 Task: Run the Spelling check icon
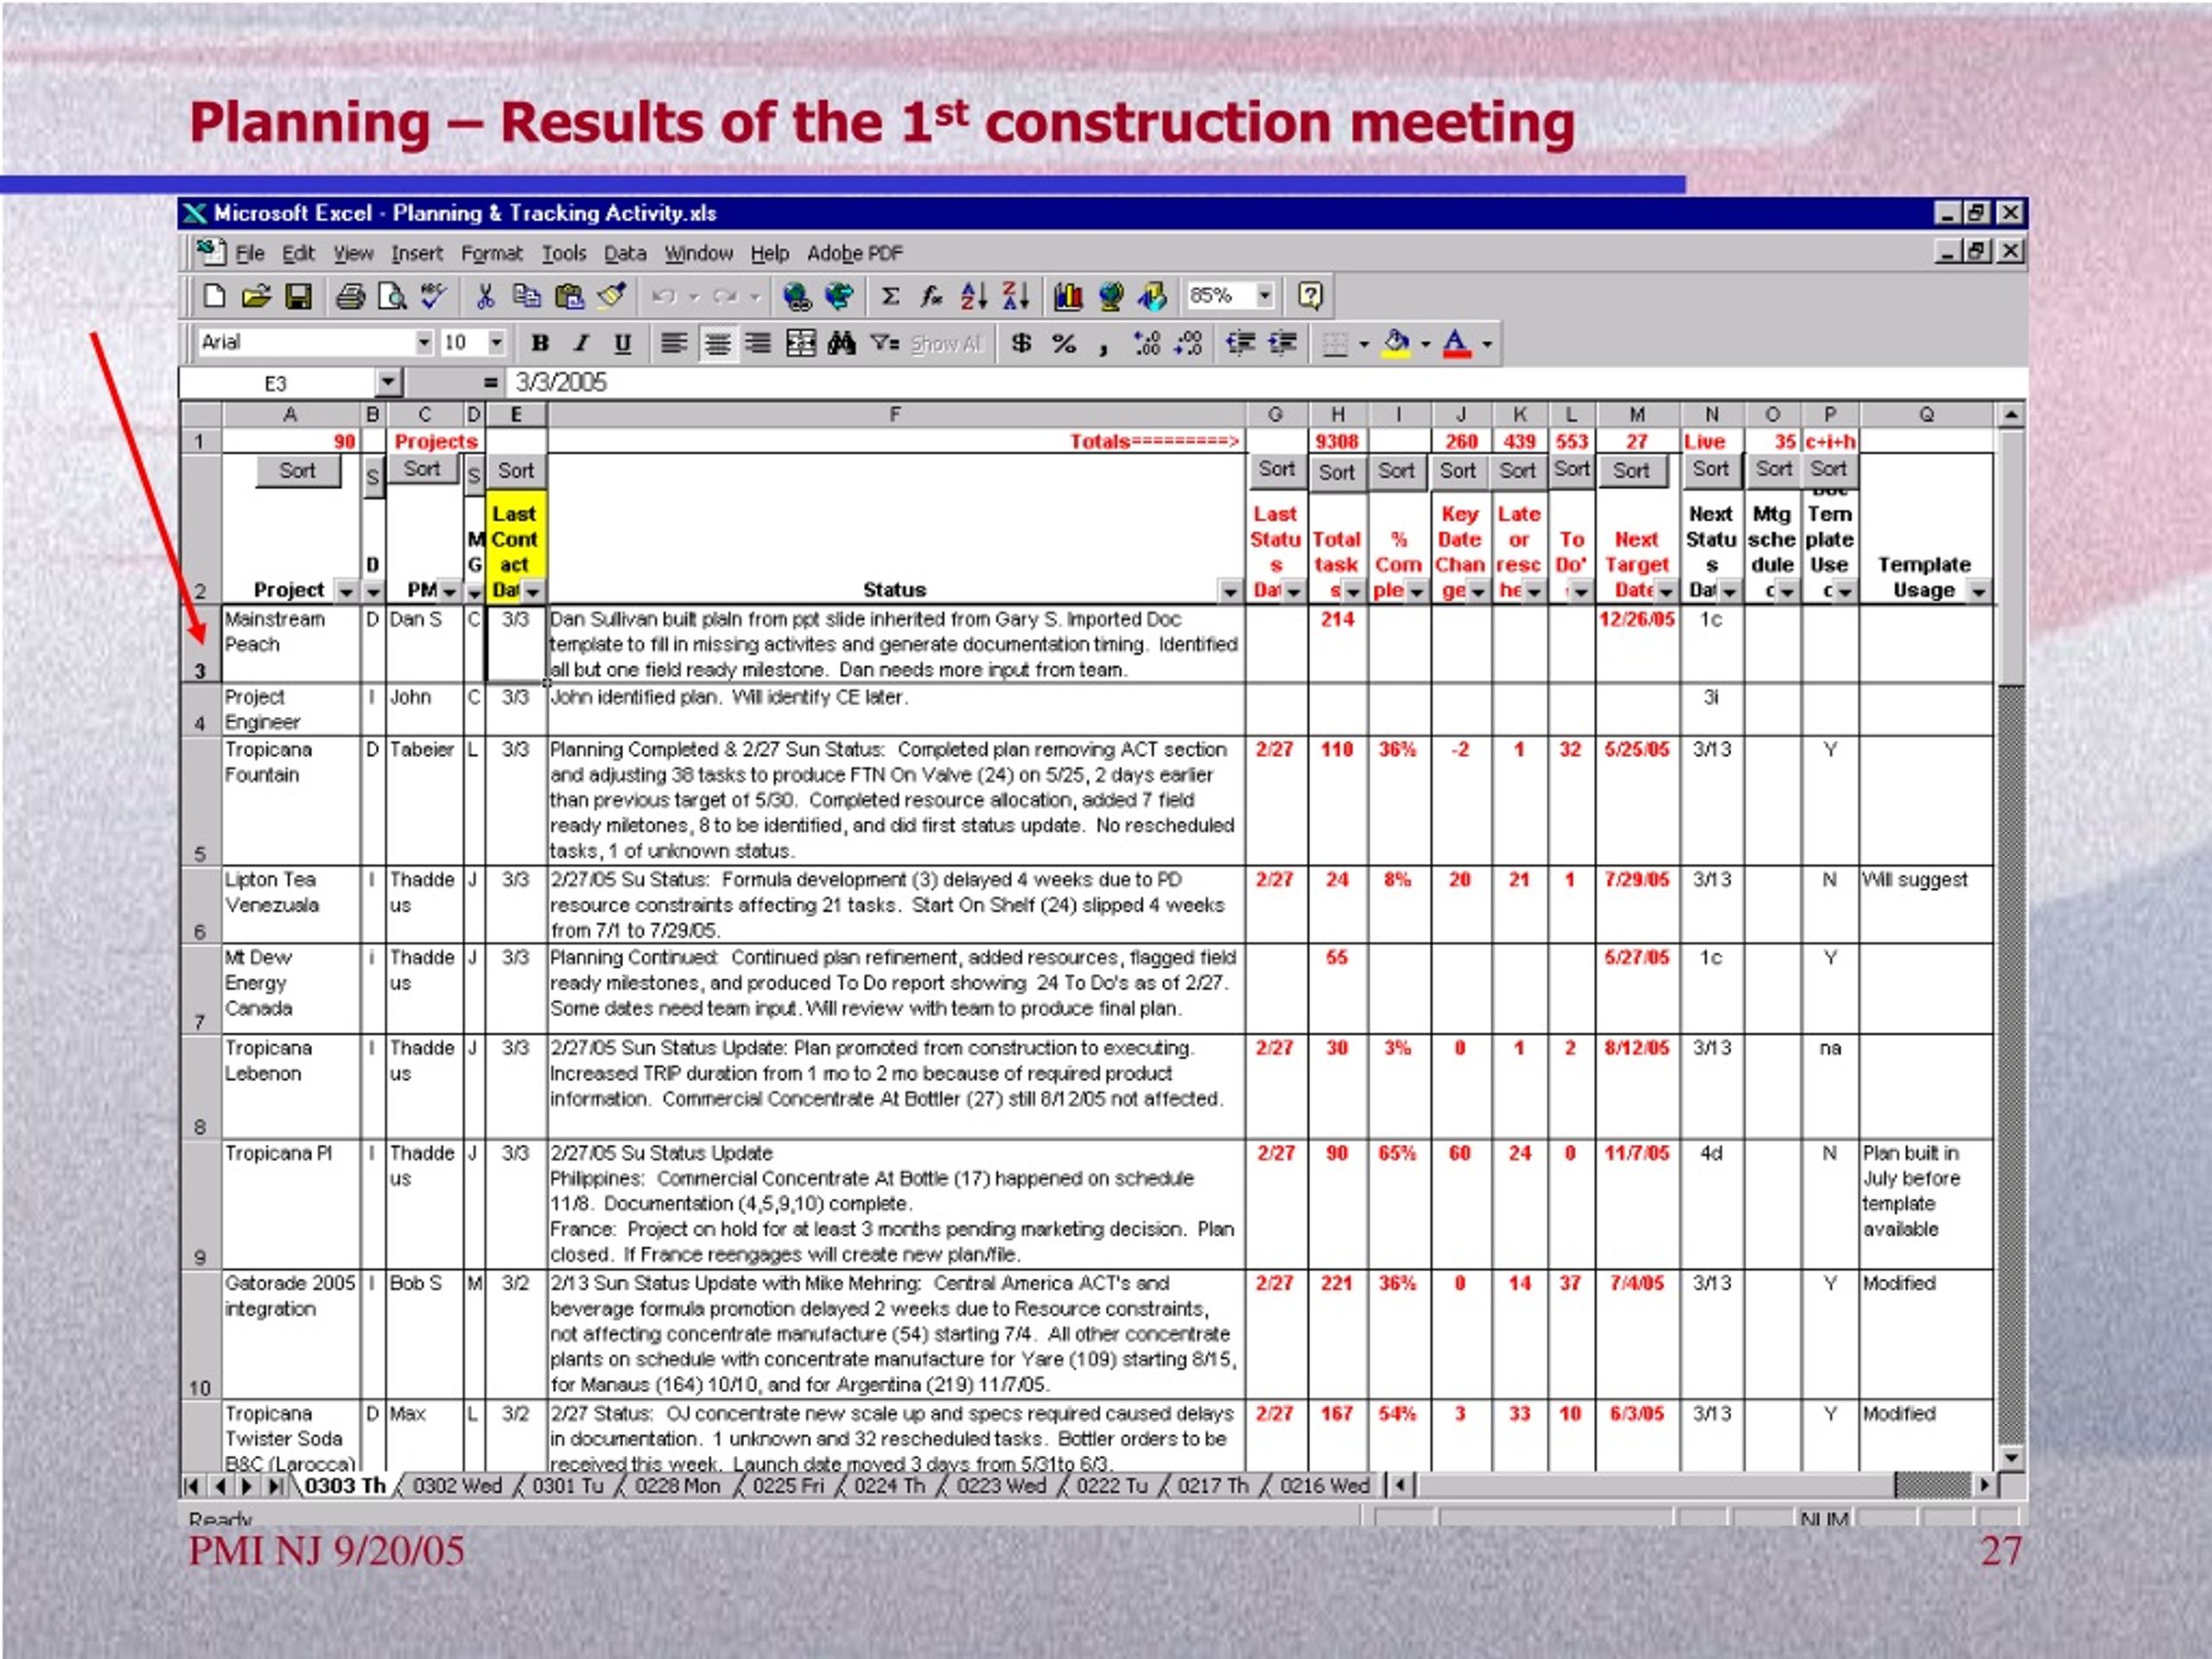tap(433, 296)
